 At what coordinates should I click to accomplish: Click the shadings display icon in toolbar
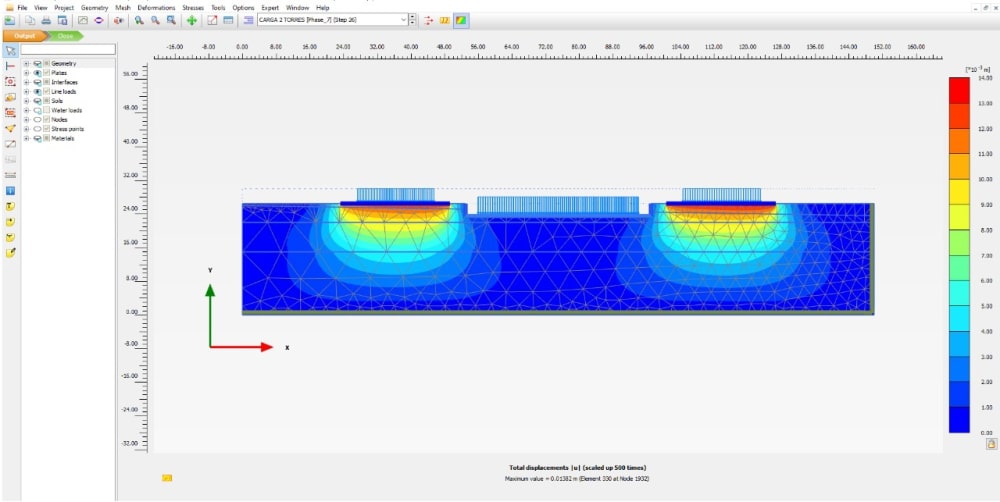(461, 20)
